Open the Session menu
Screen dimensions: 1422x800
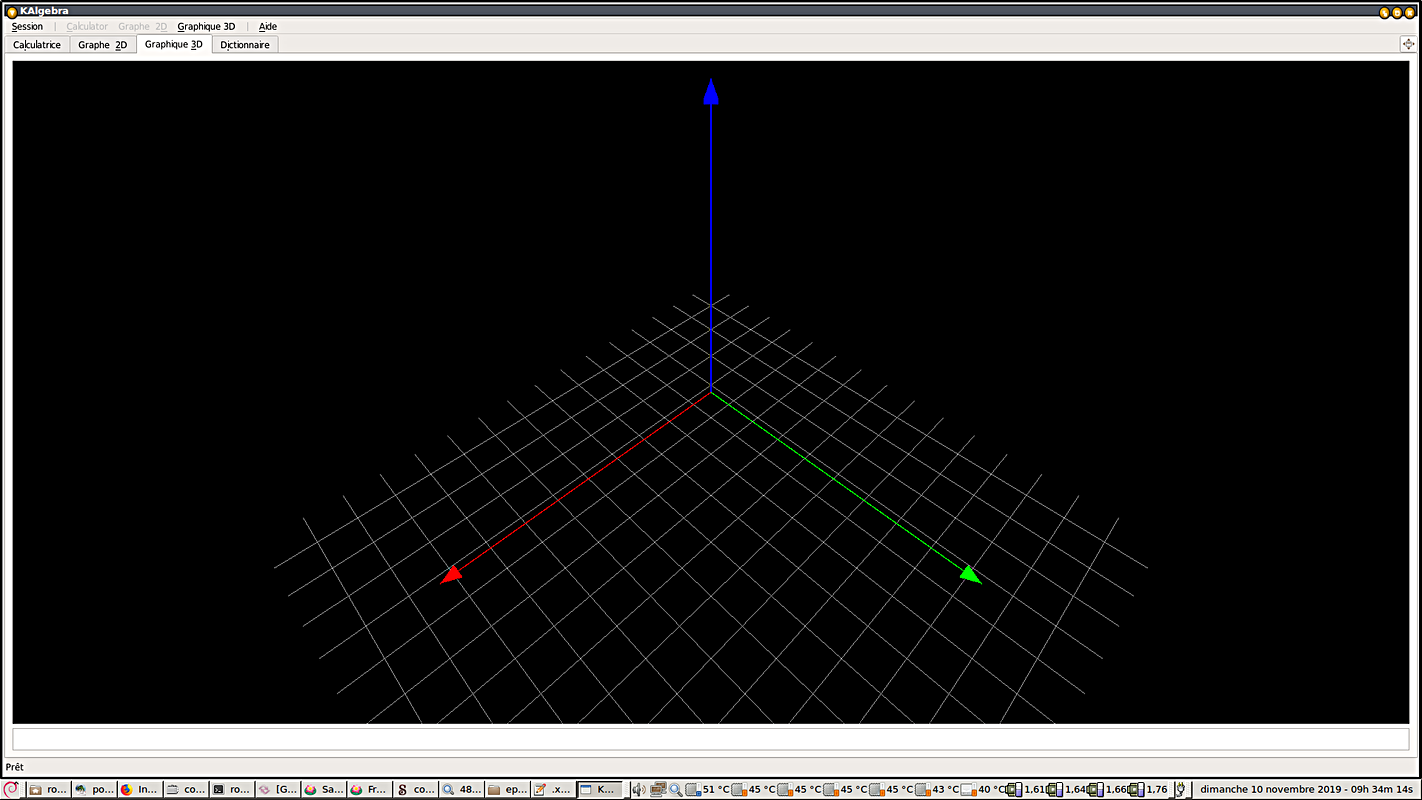(x=27, y=27)
